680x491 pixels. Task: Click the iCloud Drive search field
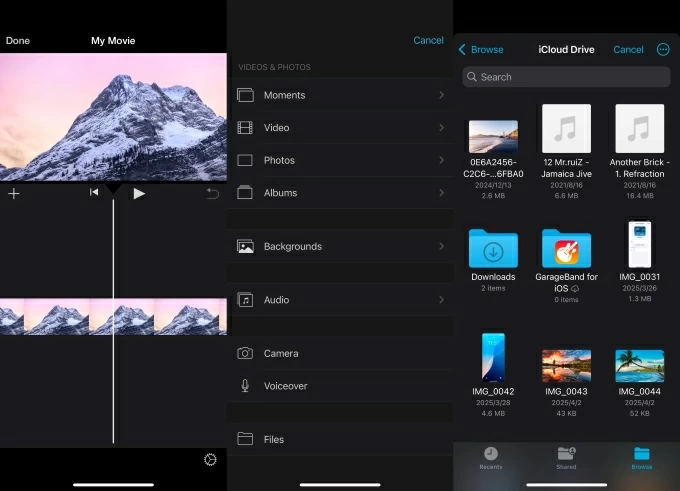(x=566, y=77)
